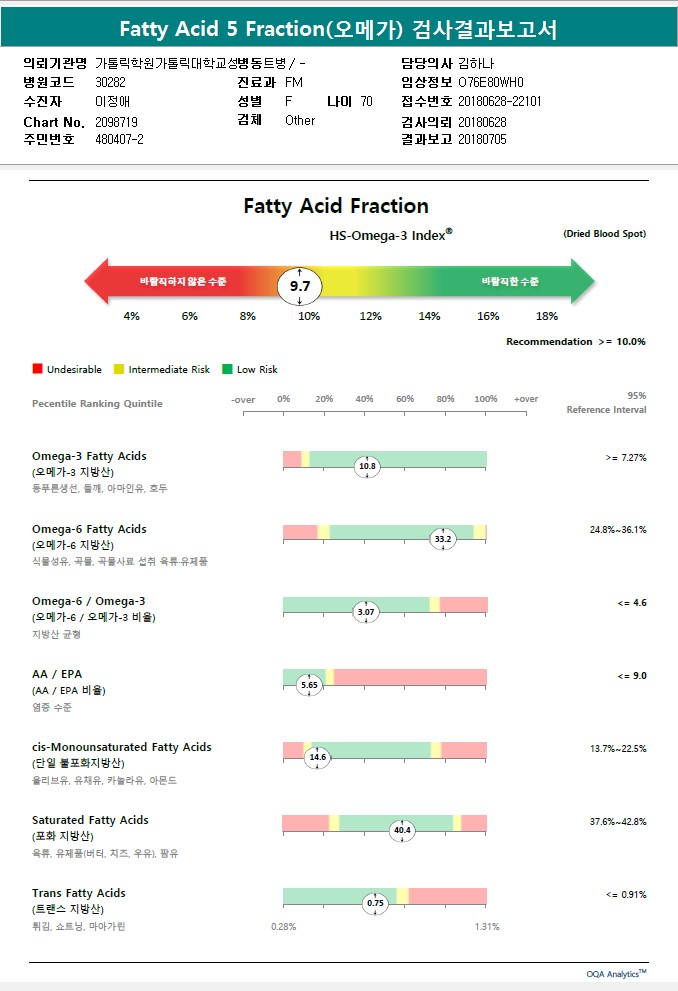Click the yellow Intermediate Risk legend swatch
Screen dimensions: 678x991
(120, 370)
